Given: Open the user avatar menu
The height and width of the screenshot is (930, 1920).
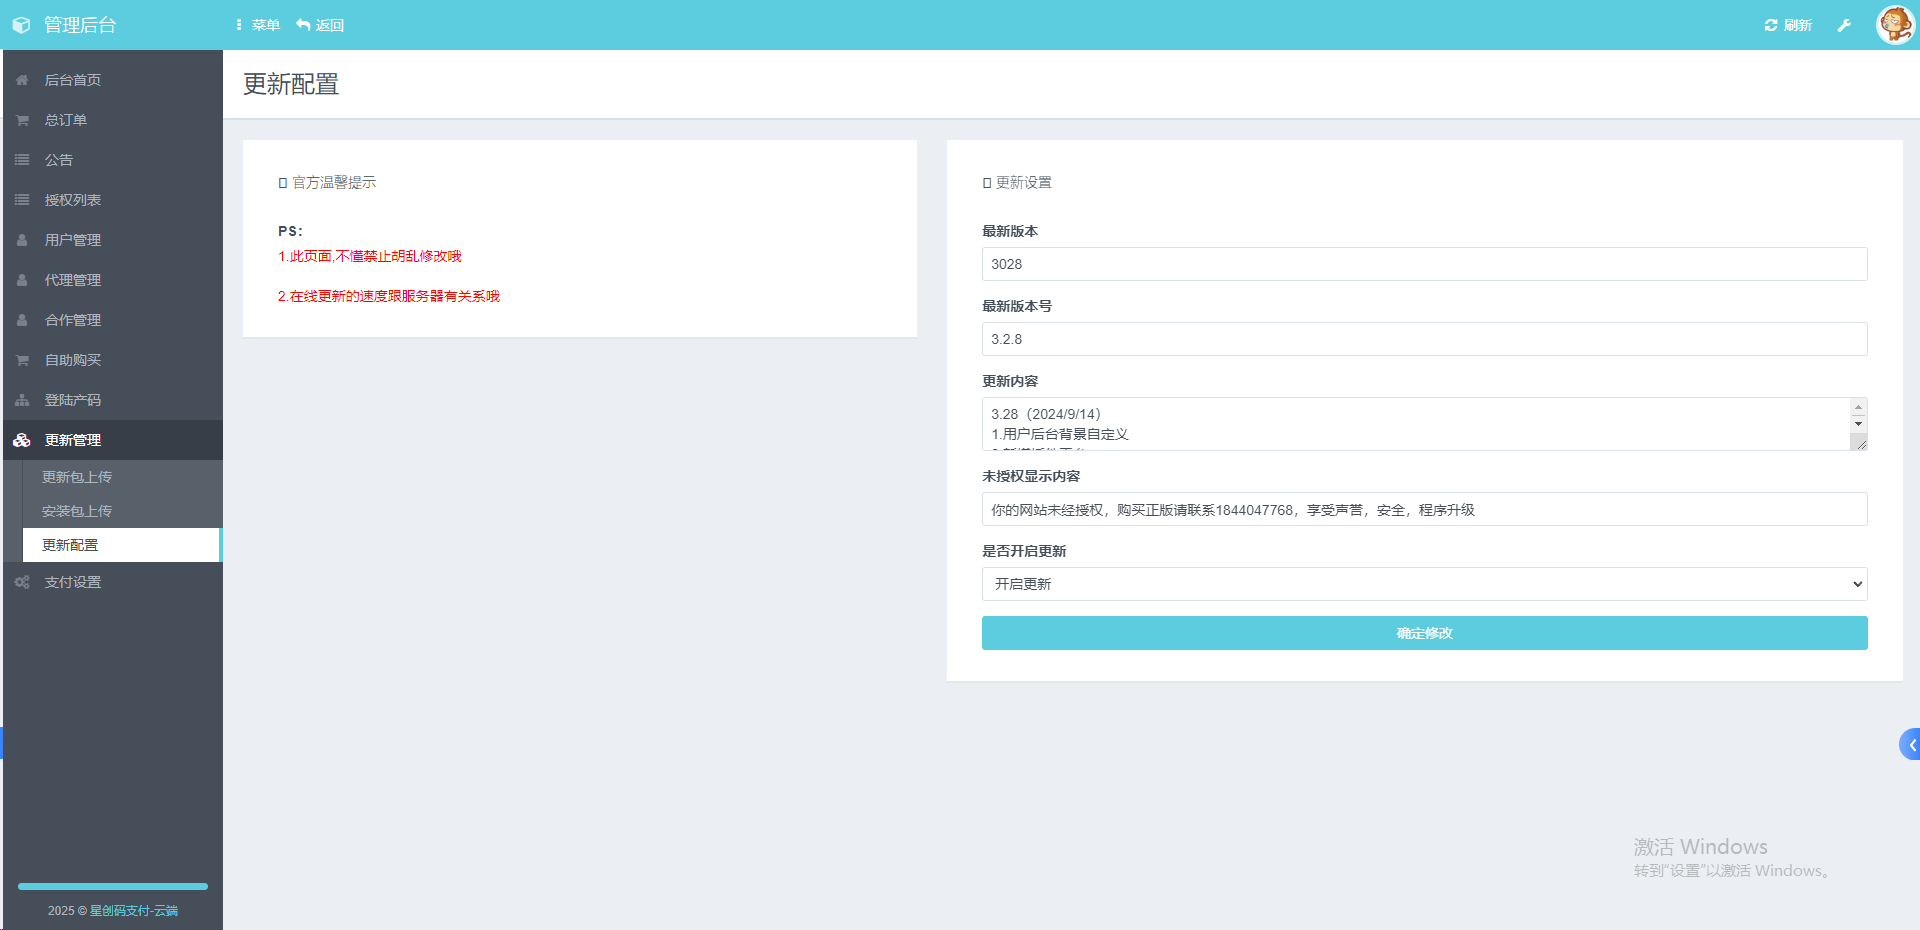Looking at the screenshot, I should [x=1894, y=25].
